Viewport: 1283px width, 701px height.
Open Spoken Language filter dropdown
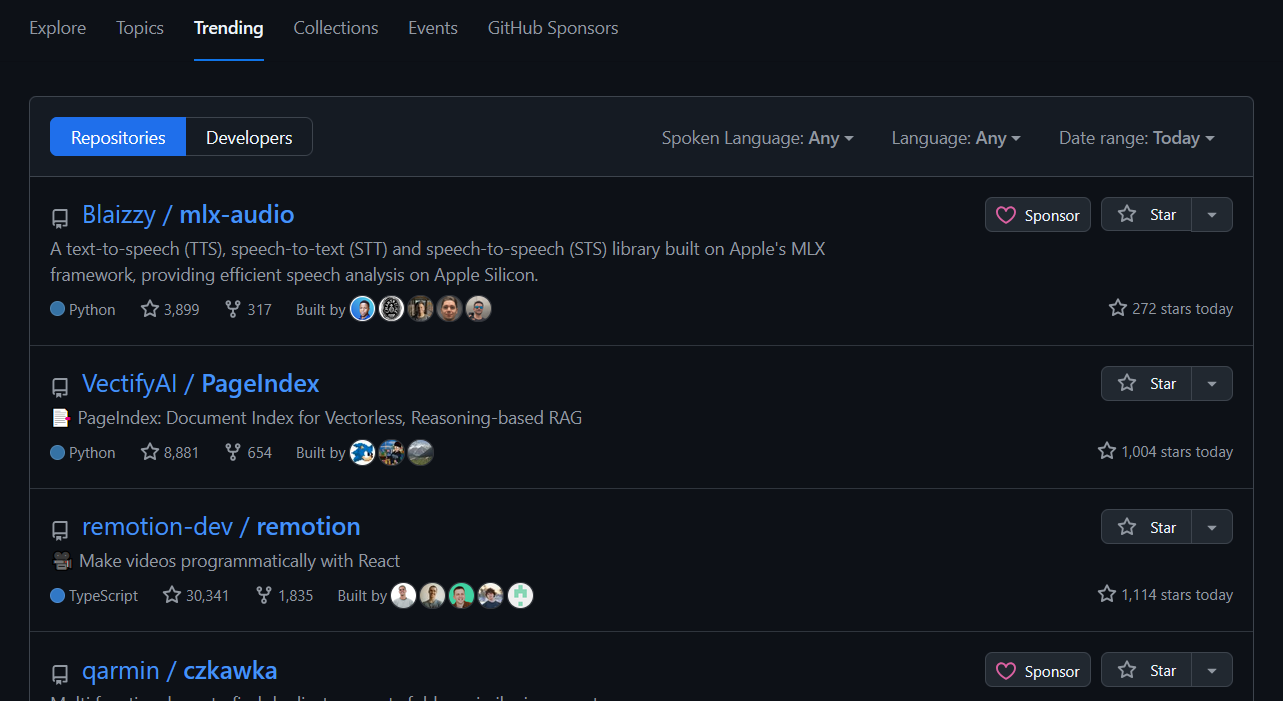click(x=757, y=138)
